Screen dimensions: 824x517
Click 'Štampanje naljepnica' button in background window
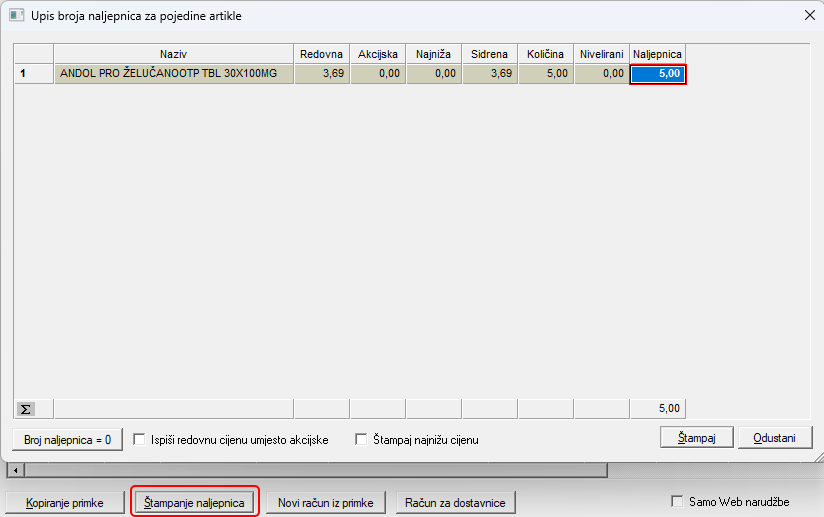[194, 503]
